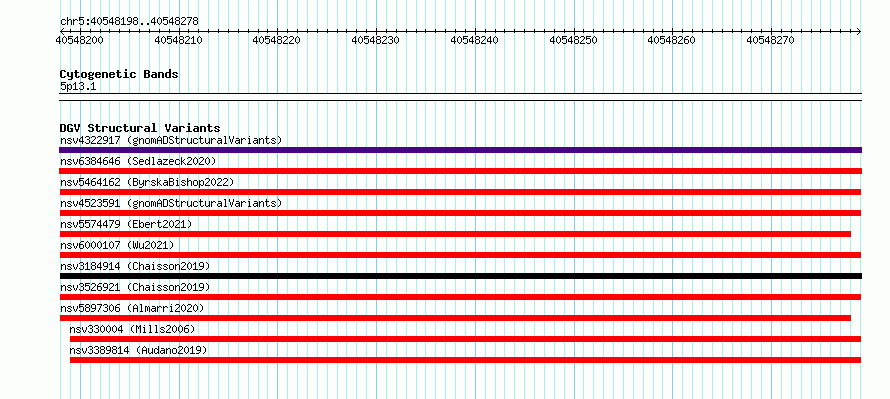Click the left arrowhead of the ruler
Image resolution: width=890 pixels, height=399 pixels.
62,31
